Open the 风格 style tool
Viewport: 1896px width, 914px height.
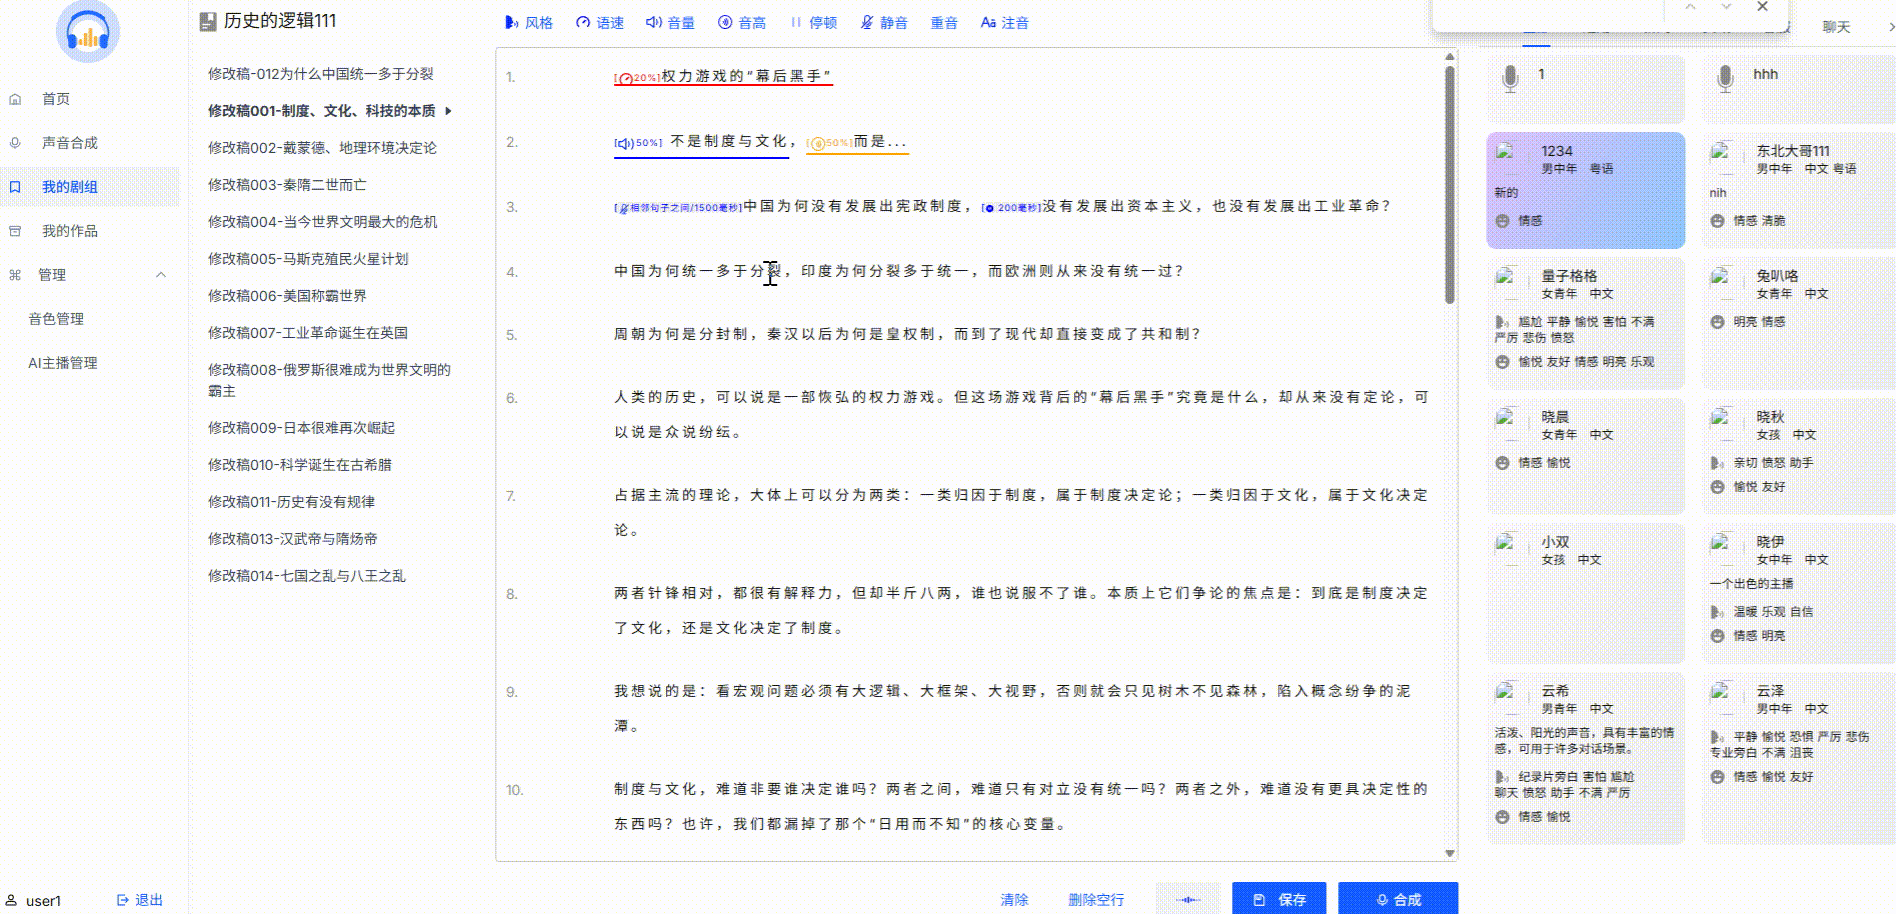[529, 22]
